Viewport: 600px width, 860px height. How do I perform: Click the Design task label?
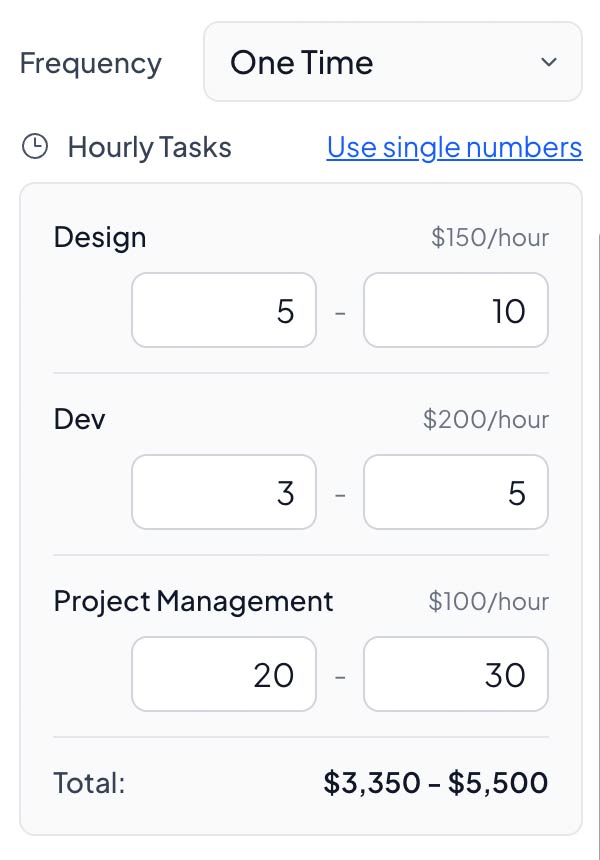[x=100, y=237]
